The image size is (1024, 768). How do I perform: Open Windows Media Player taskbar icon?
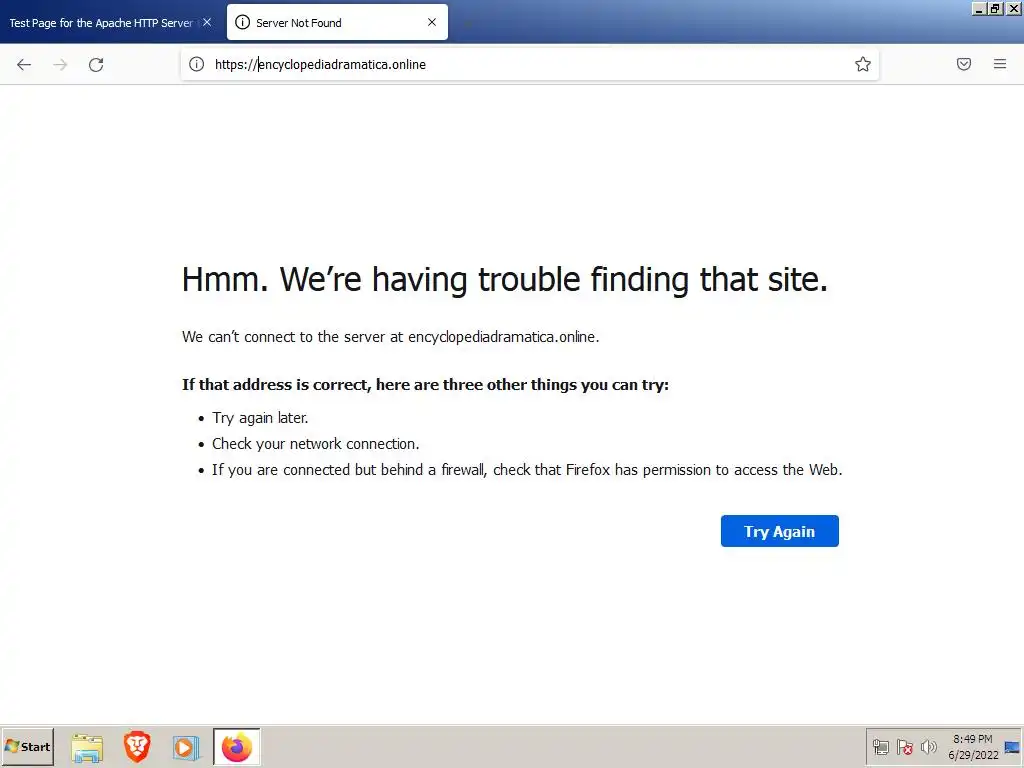(186, 747)
